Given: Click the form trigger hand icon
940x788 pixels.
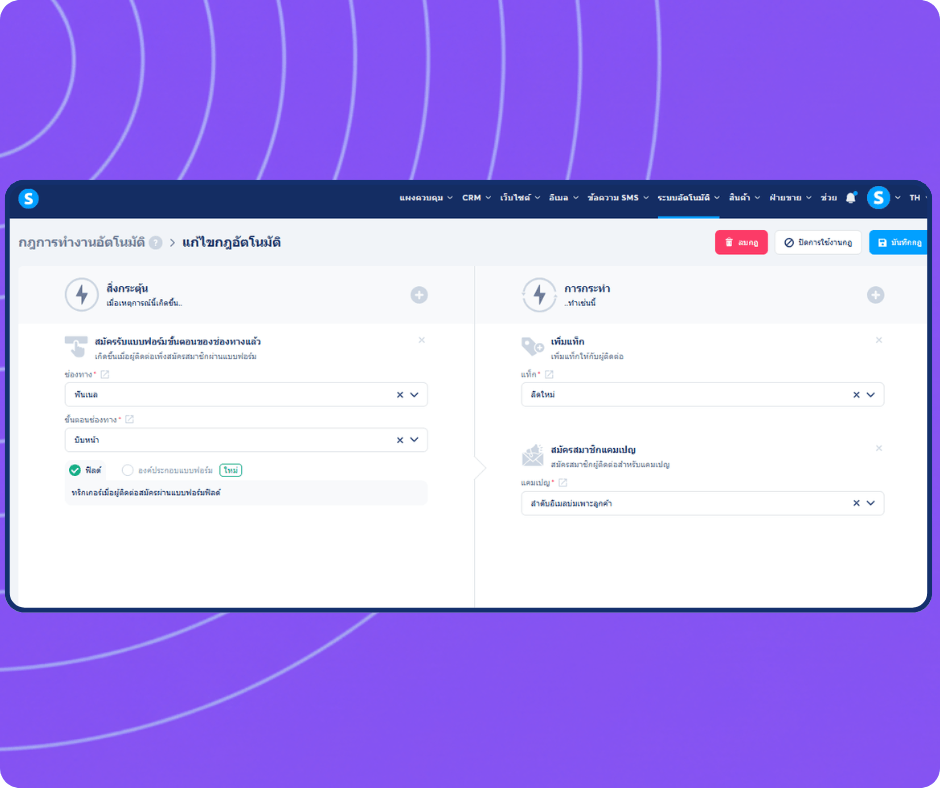Looking at the screenshot, I should pyautogui.click(x=76, y=347).
